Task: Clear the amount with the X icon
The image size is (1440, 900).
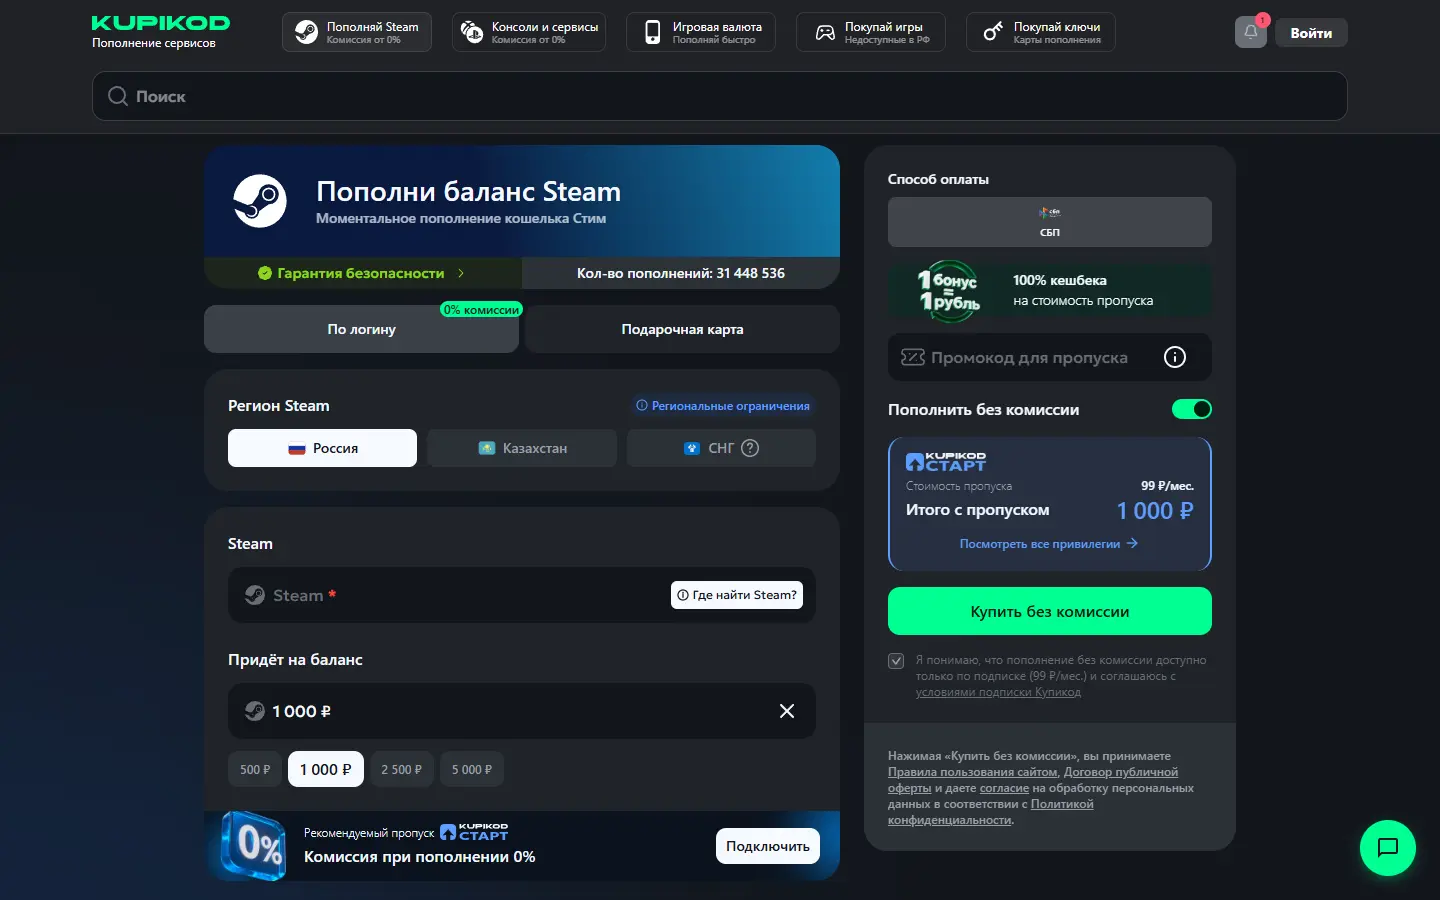Action: [787, 711]
